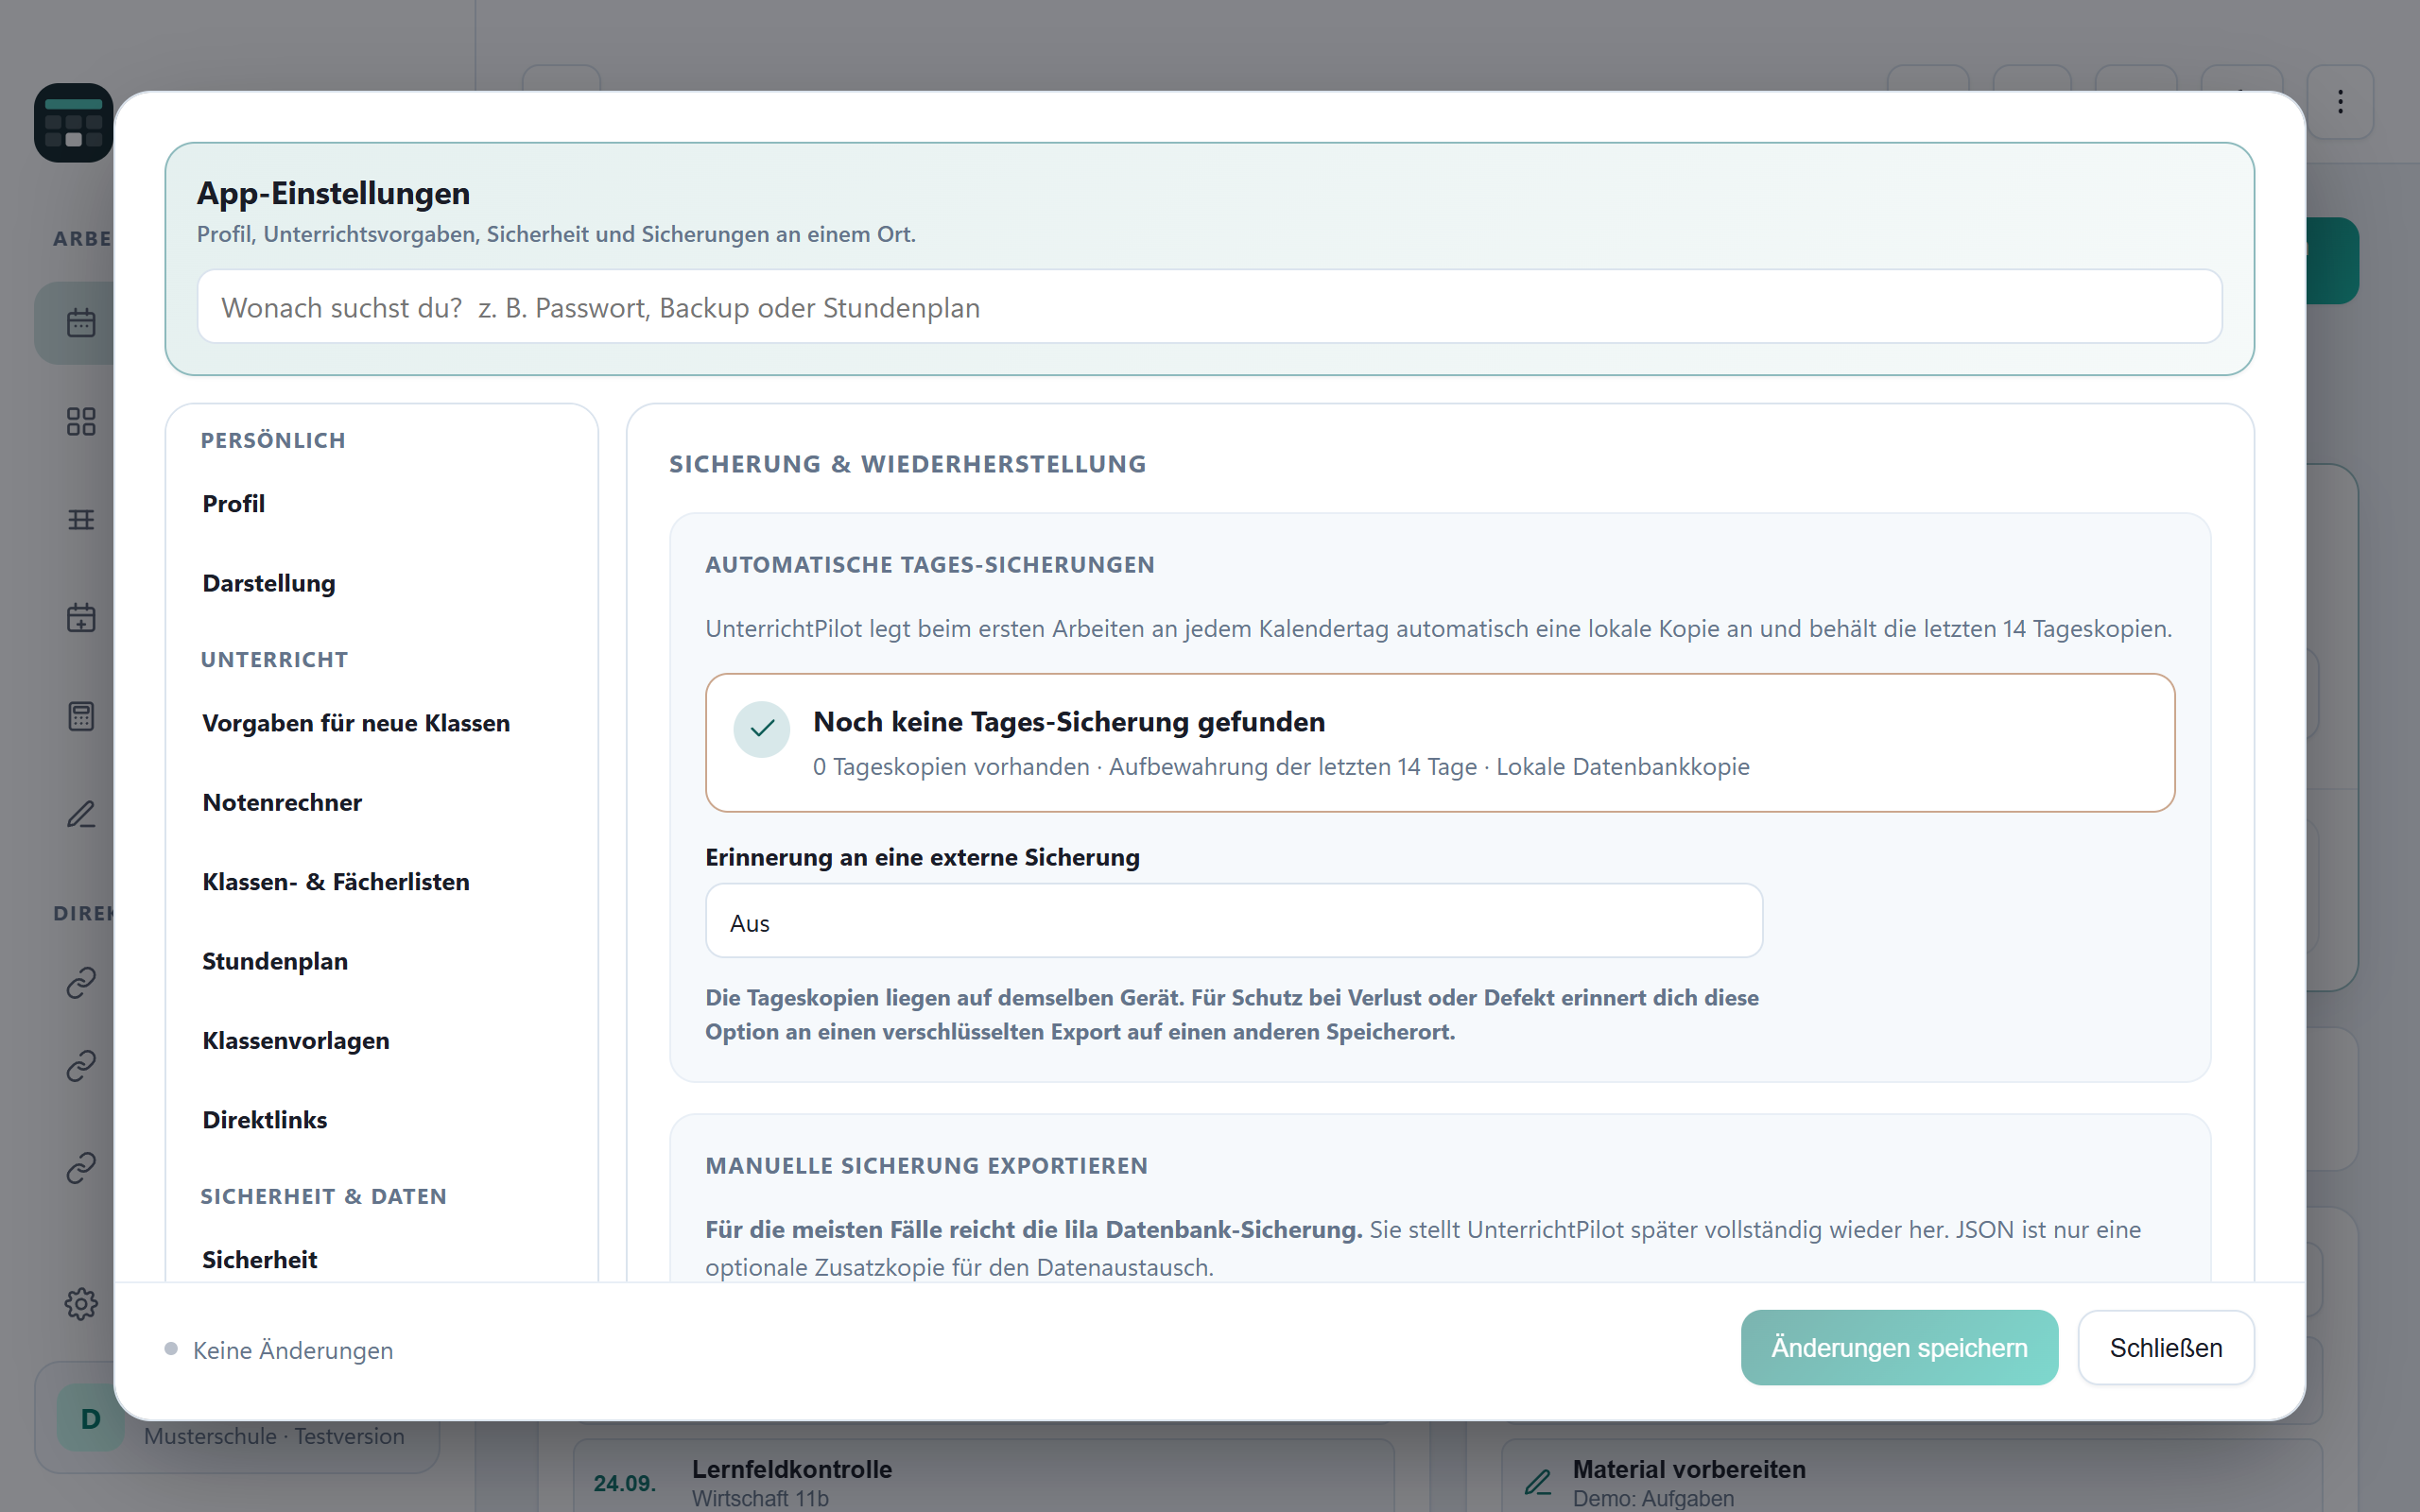2420x1512 pixels.
Task: Click Änderungen speichern button
Action: click(x=1899, y=1347)
